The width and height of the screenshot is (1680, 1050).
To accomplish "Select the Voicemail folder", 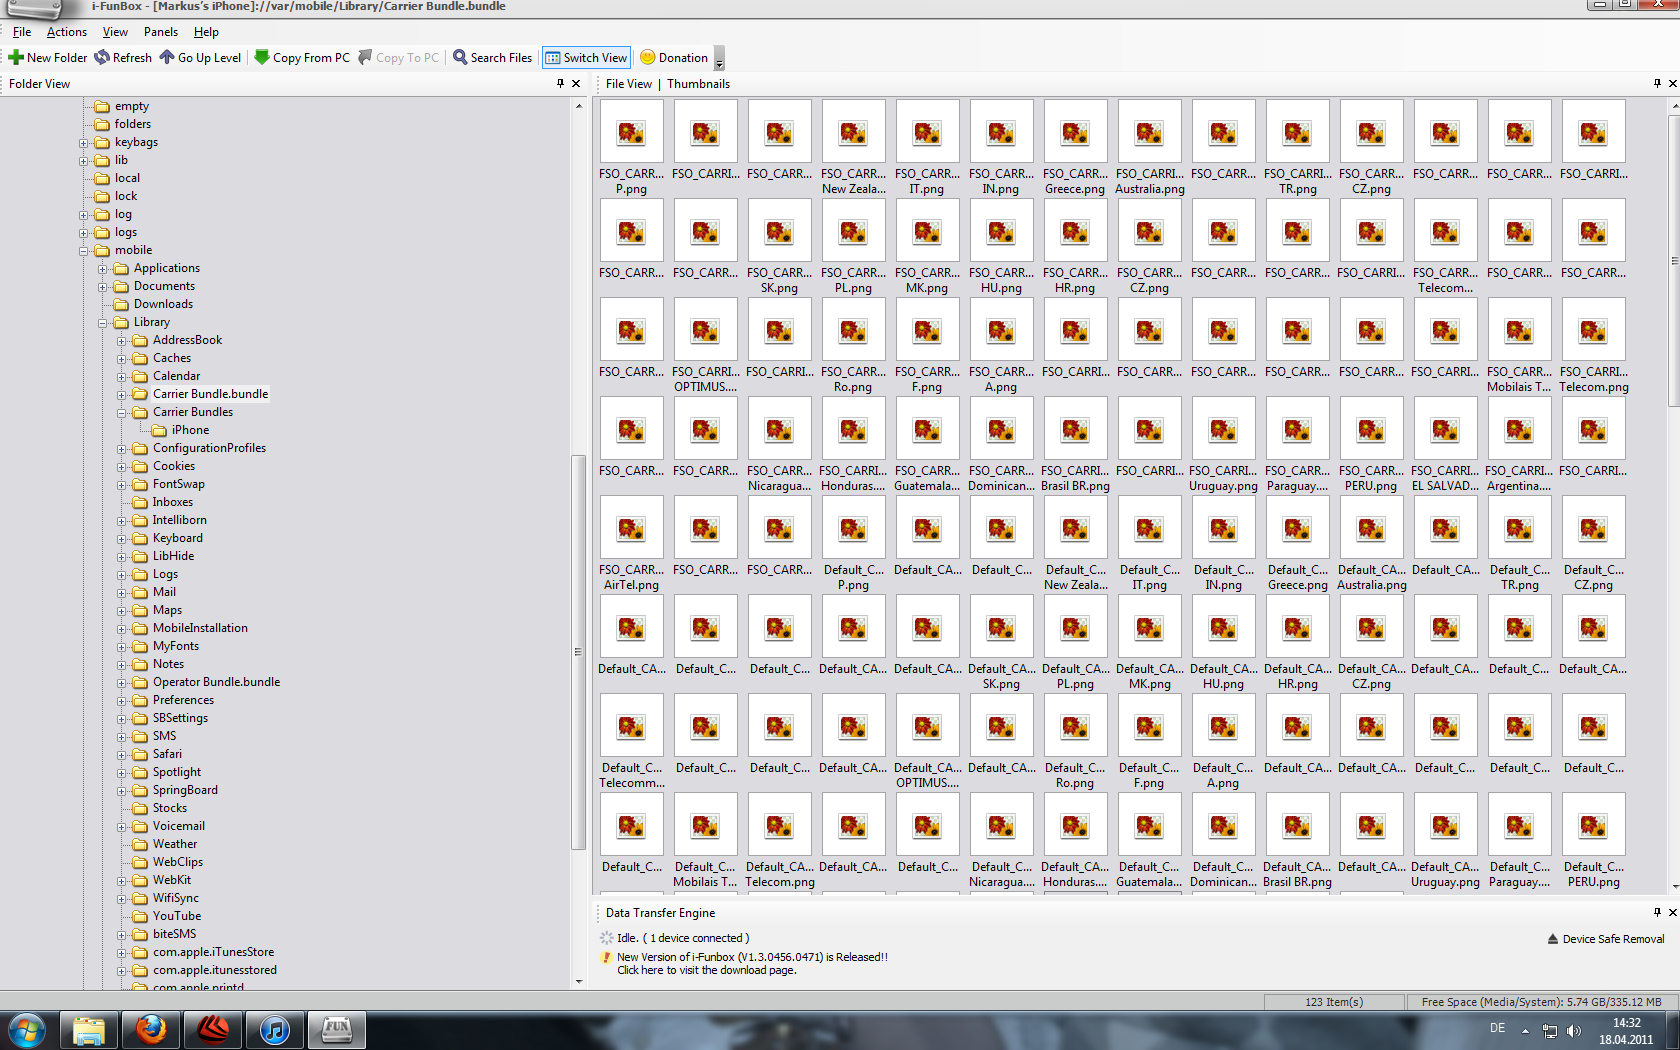I will (x=178, y=826).
